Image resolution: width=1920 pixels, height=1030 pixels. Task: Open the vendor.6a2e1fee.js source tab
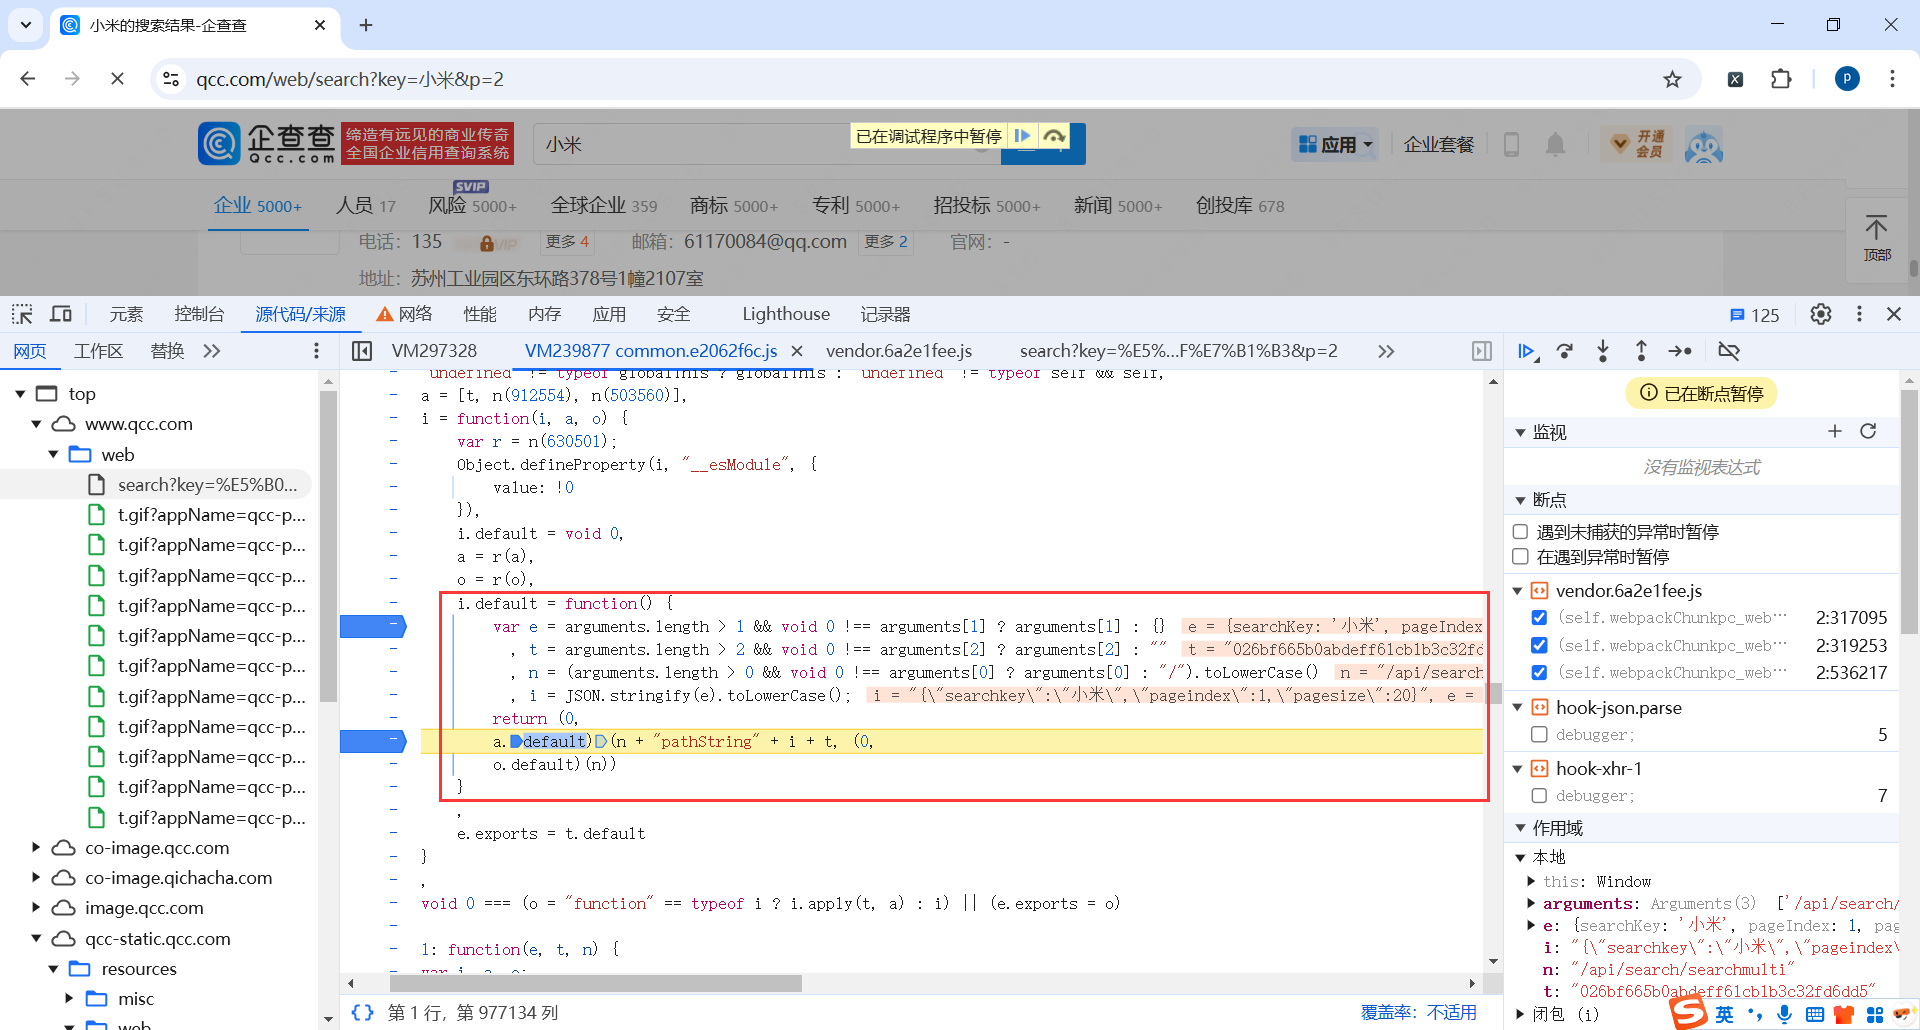pyautogui.click(x=899, y=351)
